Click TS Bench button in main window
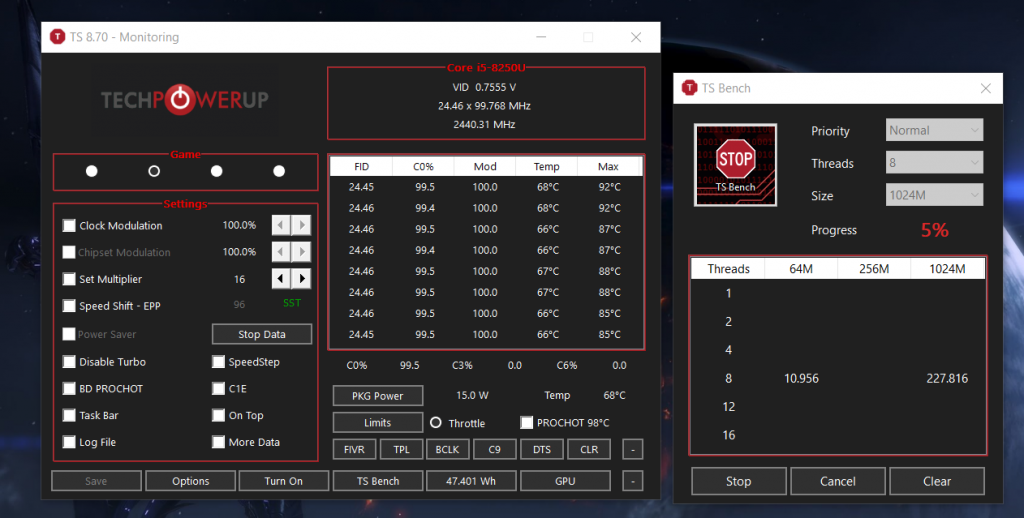Viewport: 1024px width, 518px height. click(x=377, y=481)
